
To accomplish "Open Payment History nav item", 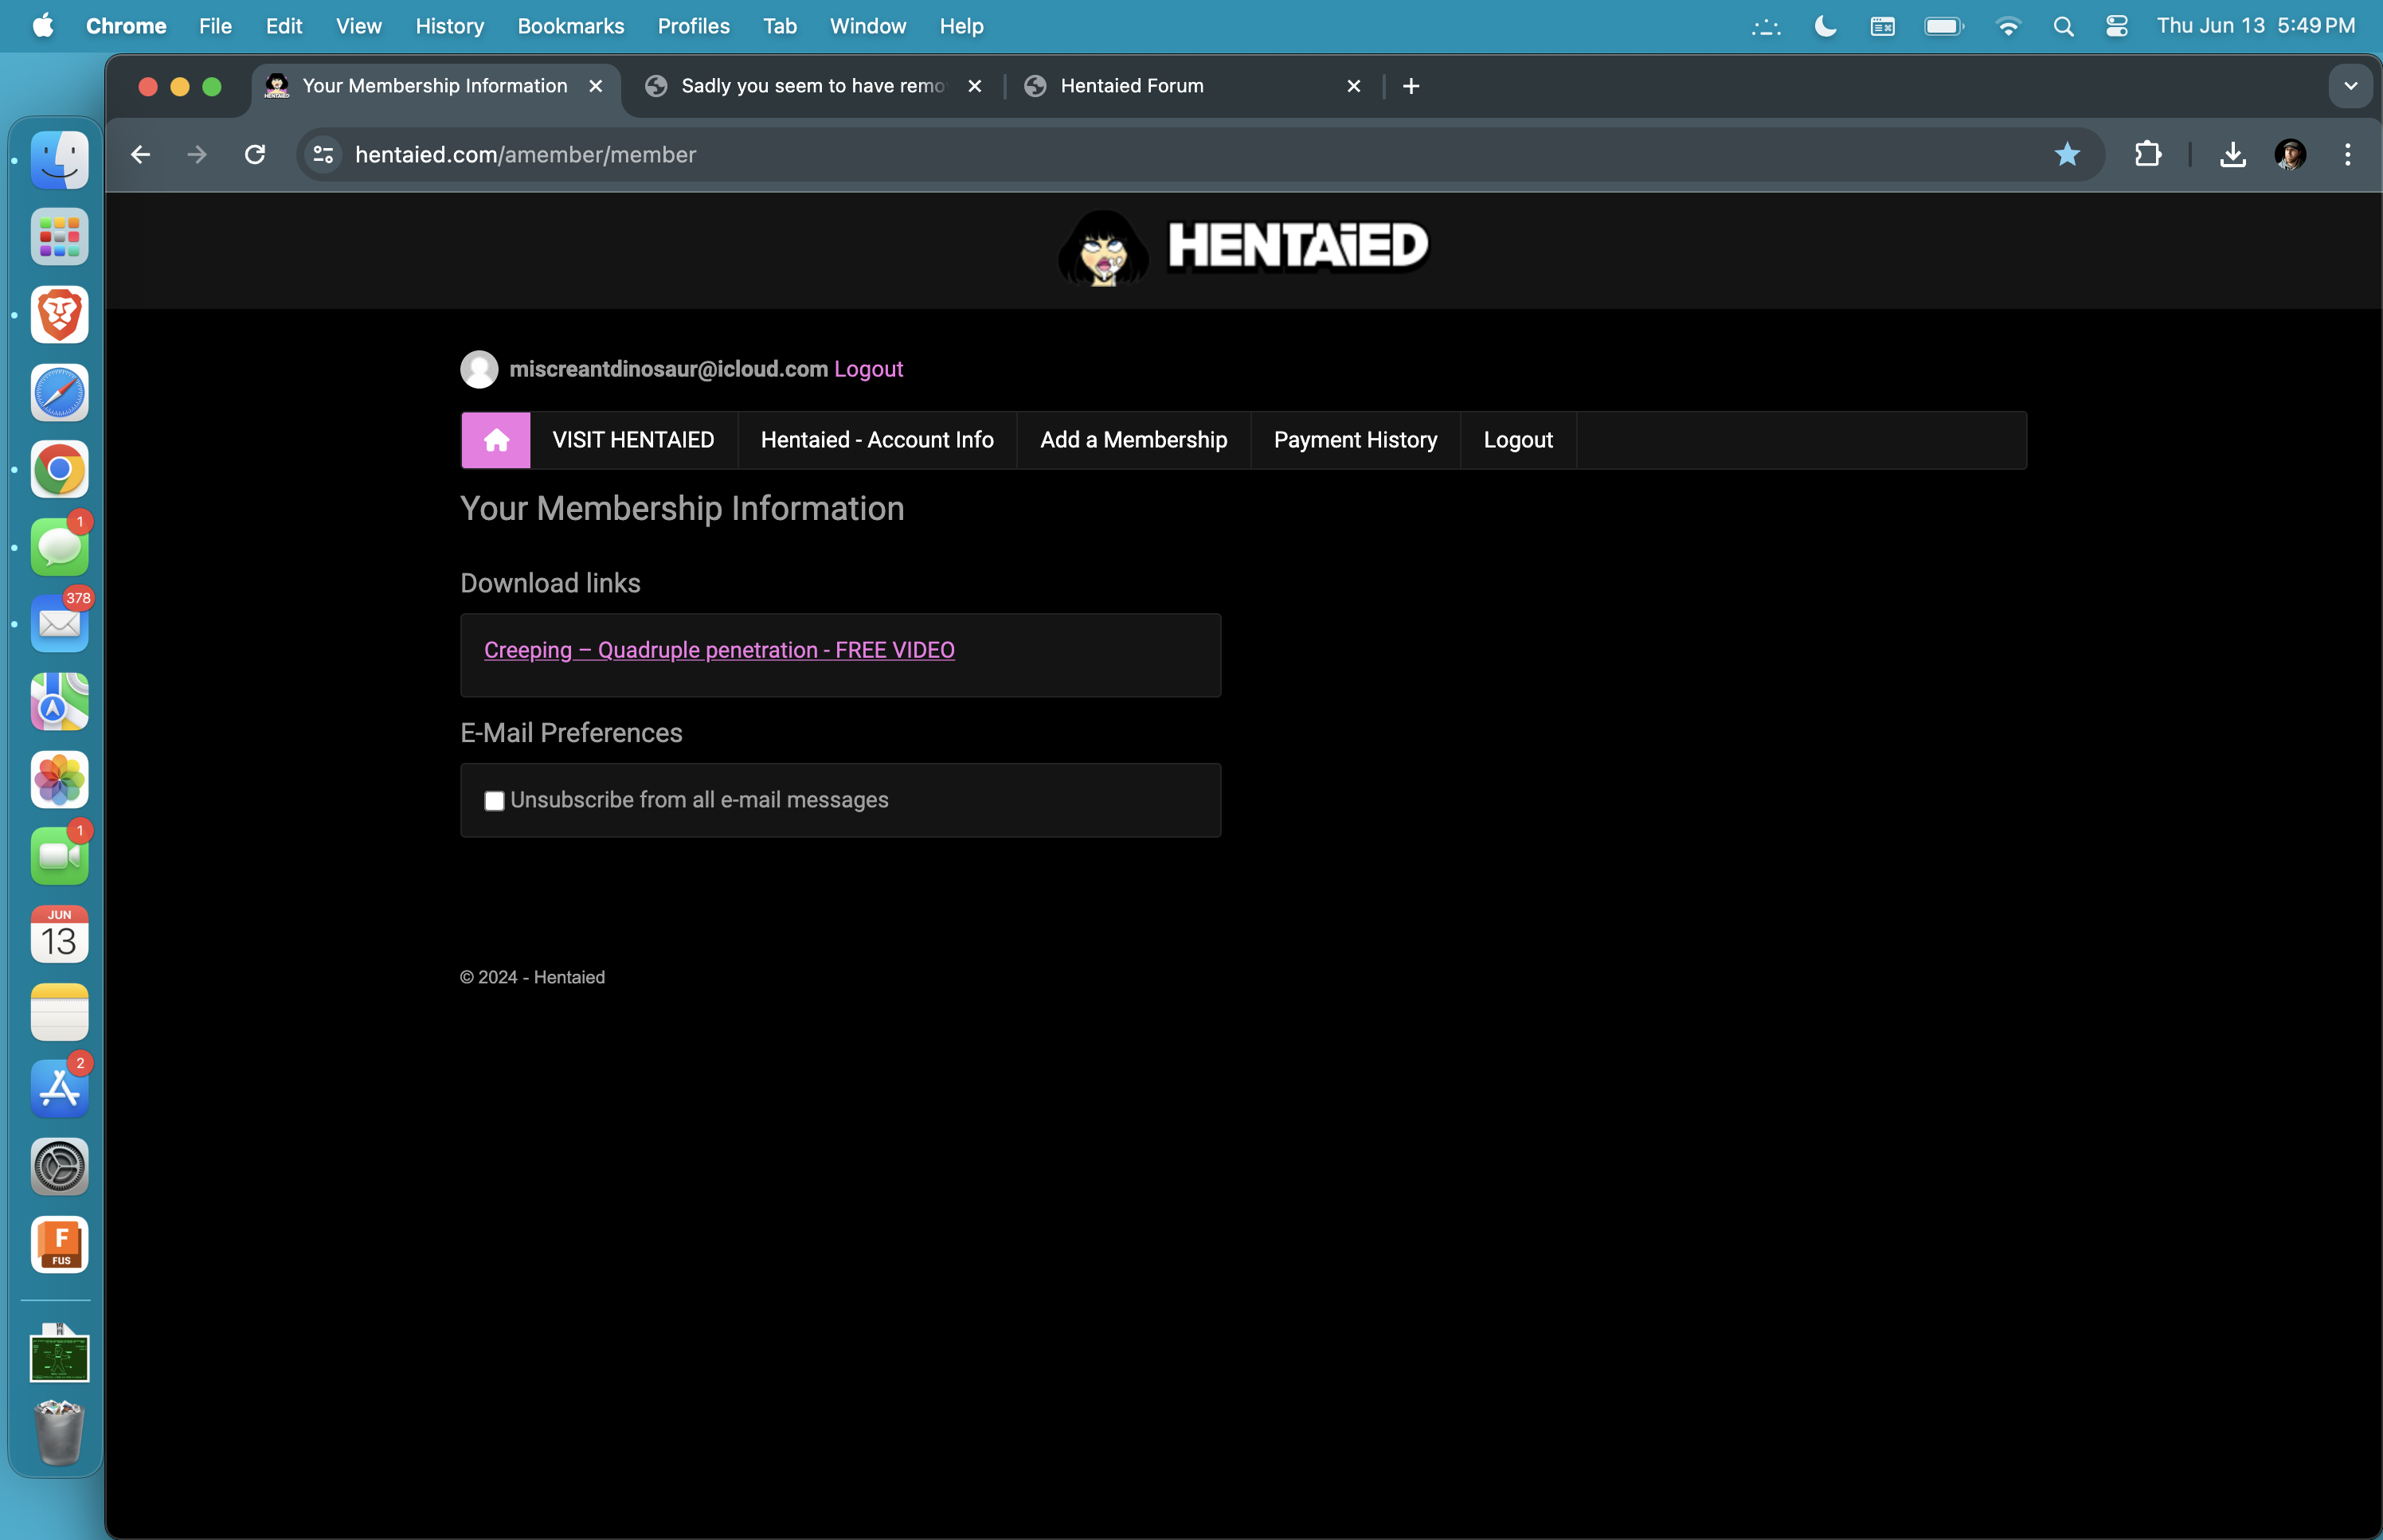I will (1355, 440).
